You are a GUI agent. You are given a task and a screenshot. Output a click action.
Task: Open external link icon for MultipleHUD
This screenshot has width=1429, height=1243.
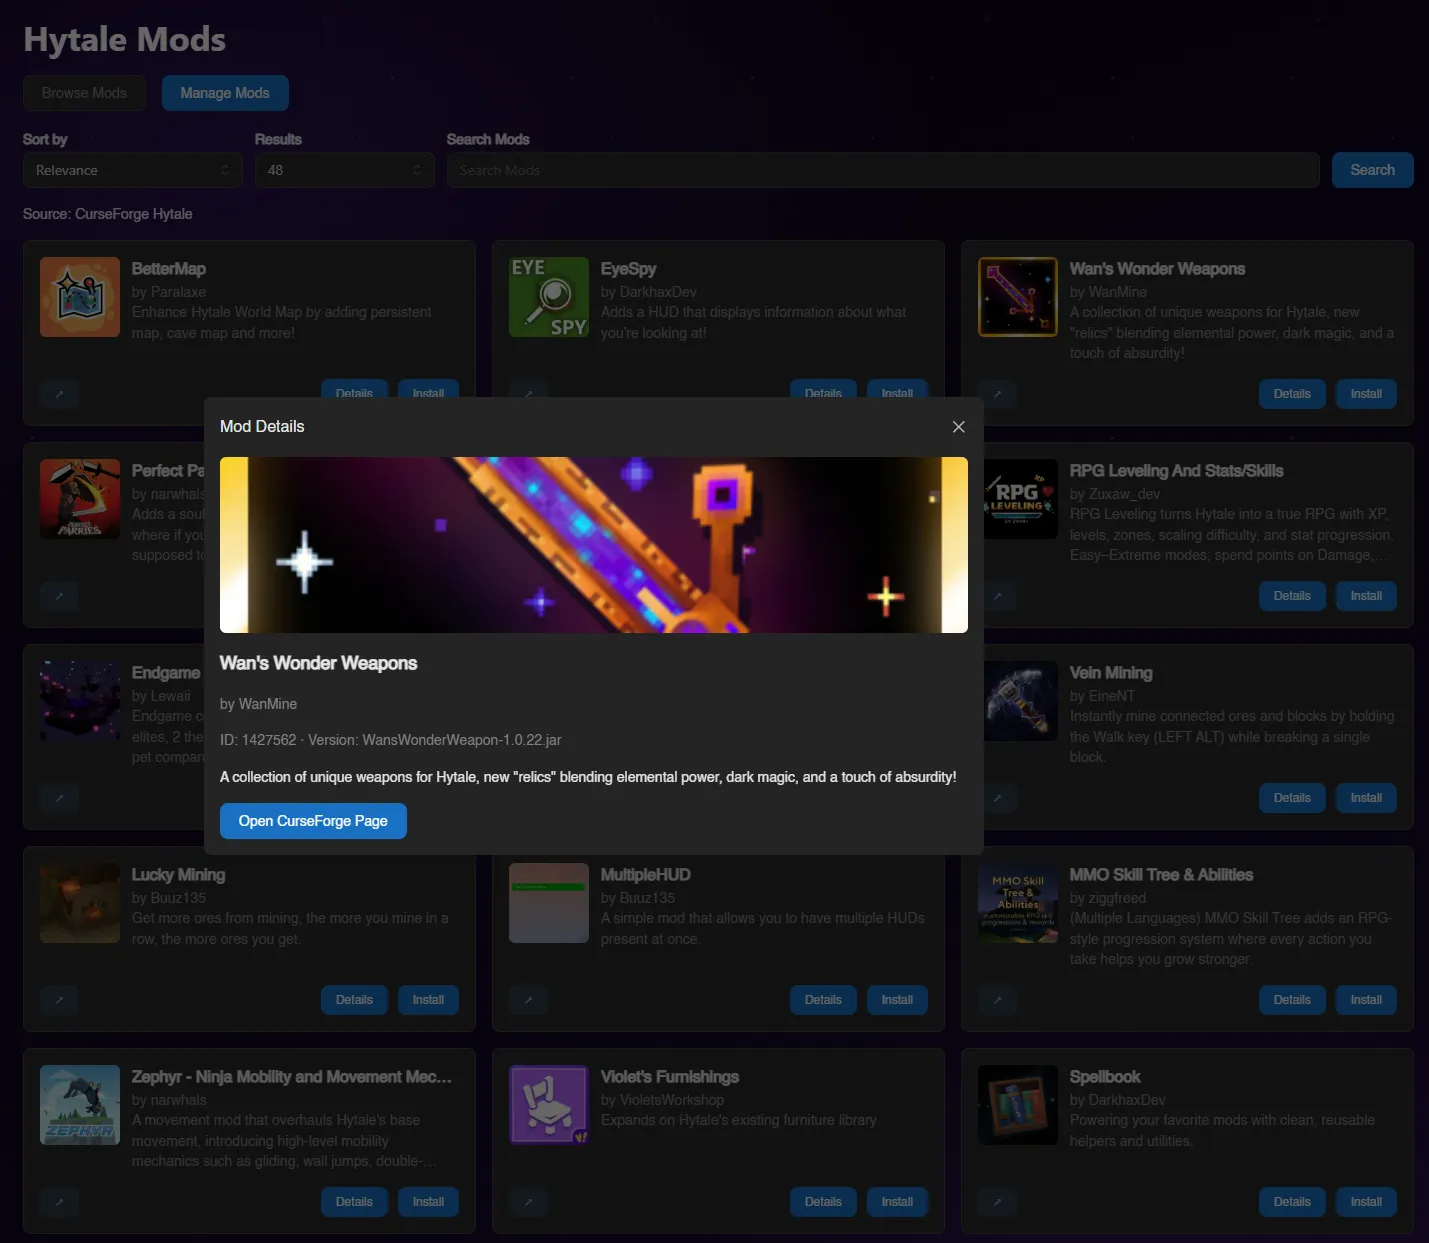[x=528, y=1000]
